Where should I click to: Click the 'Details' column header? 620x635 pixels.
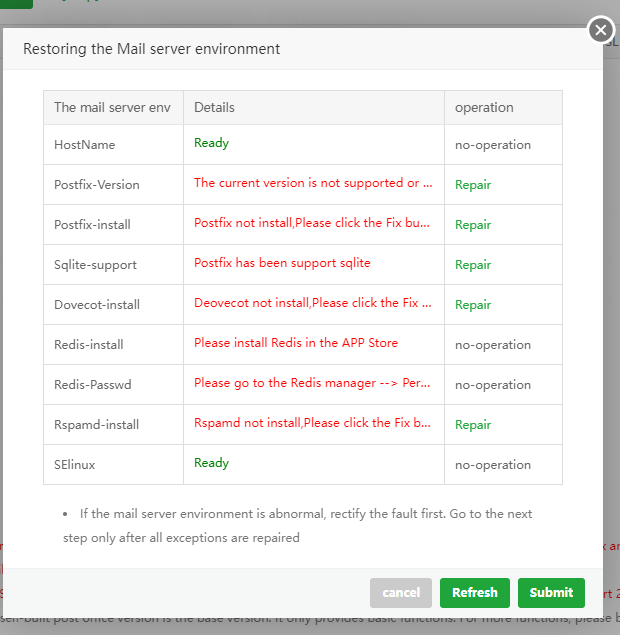pyautogui.click(x=214, y=107)
